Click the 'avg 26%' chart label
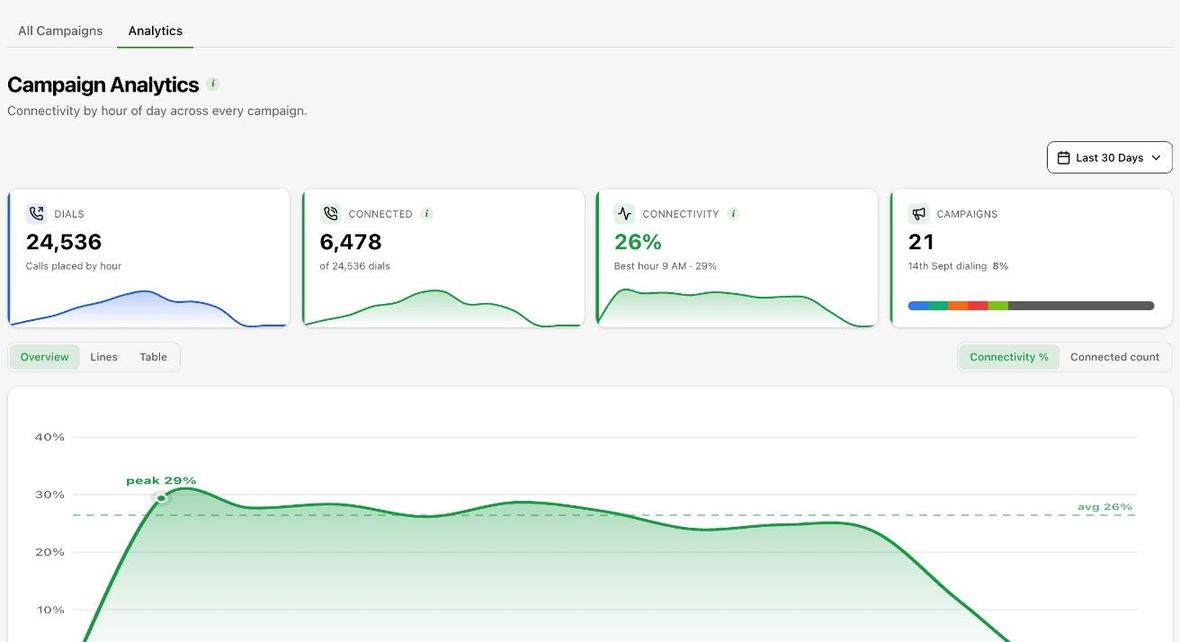1180x642 pixels. click(x=1105, y=507)
